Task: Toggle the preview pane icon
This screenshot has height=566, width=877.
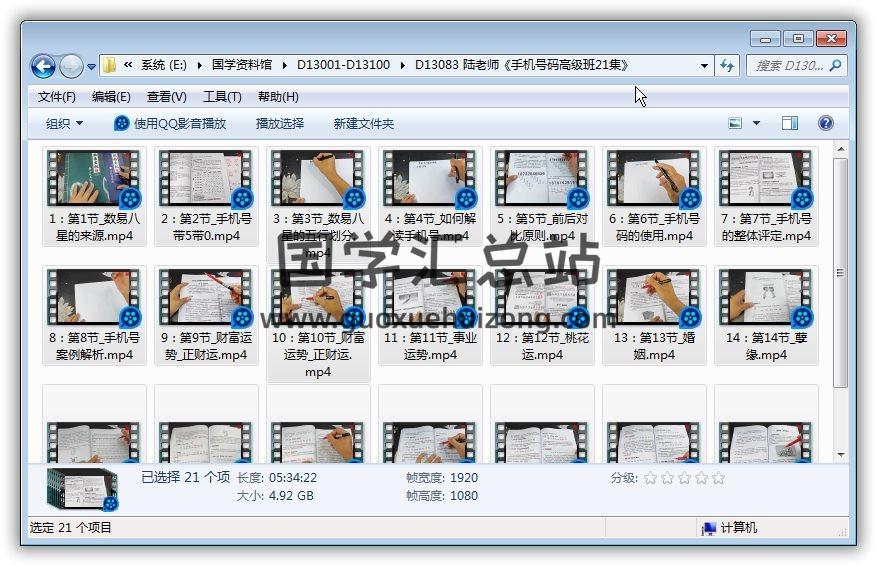Action: [x=790, y=123]
